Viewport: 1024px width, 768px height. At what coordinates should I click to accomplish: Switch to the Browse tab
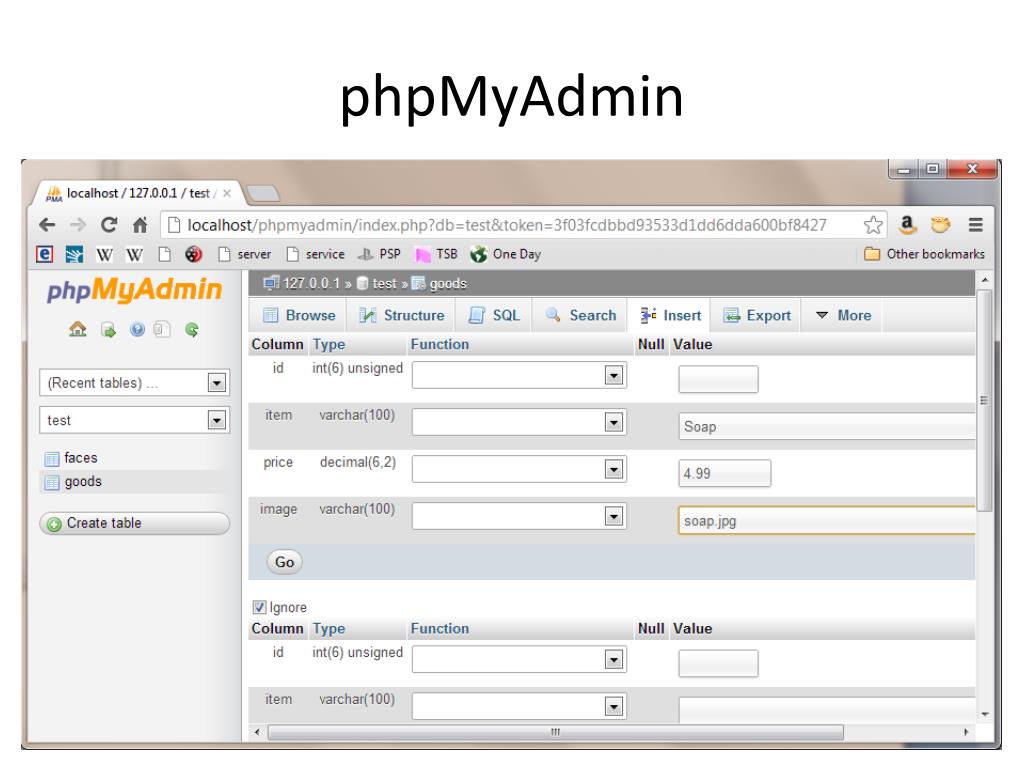299,315
